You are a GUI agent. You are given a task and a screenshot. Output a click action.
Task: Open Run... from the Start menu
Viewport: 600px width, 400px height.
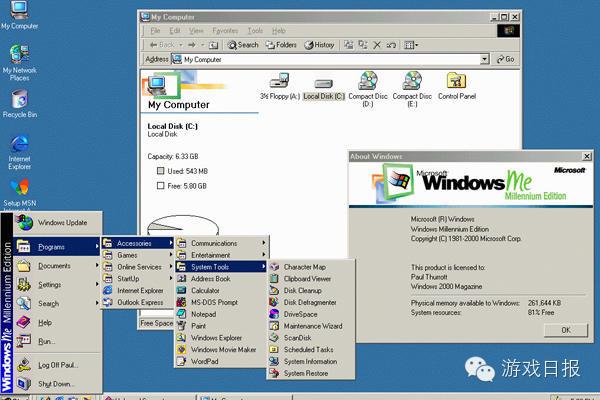(58, 341)
